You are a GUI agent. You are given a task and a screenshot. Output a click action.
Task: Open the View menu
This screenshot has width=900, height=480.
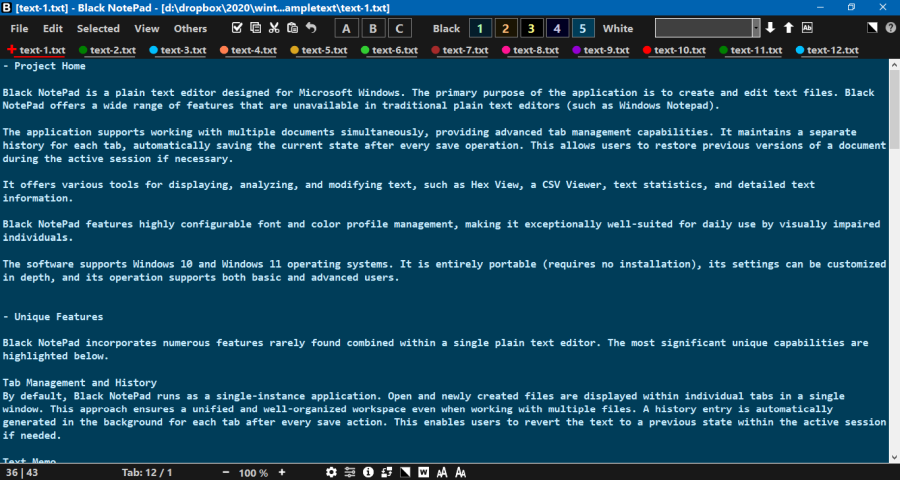147,28
